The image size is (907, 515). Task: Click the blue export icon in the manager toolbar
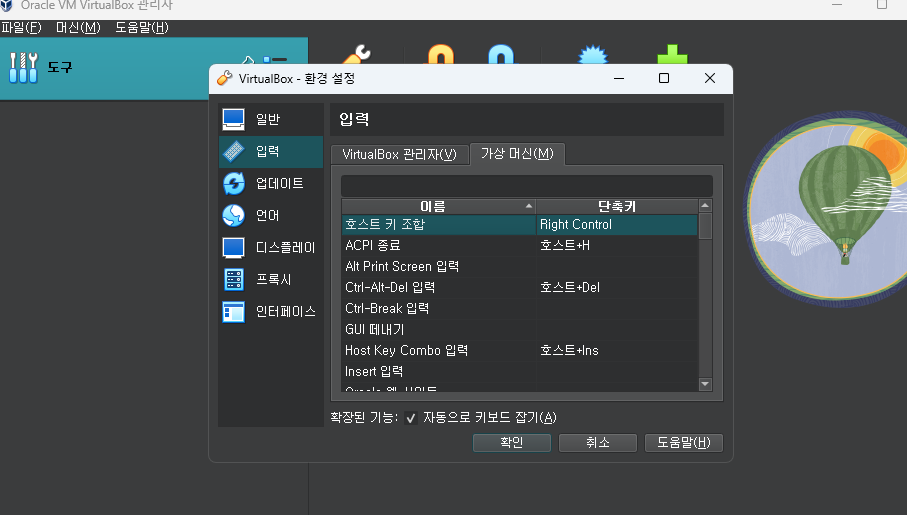click(x=501, y=54)
